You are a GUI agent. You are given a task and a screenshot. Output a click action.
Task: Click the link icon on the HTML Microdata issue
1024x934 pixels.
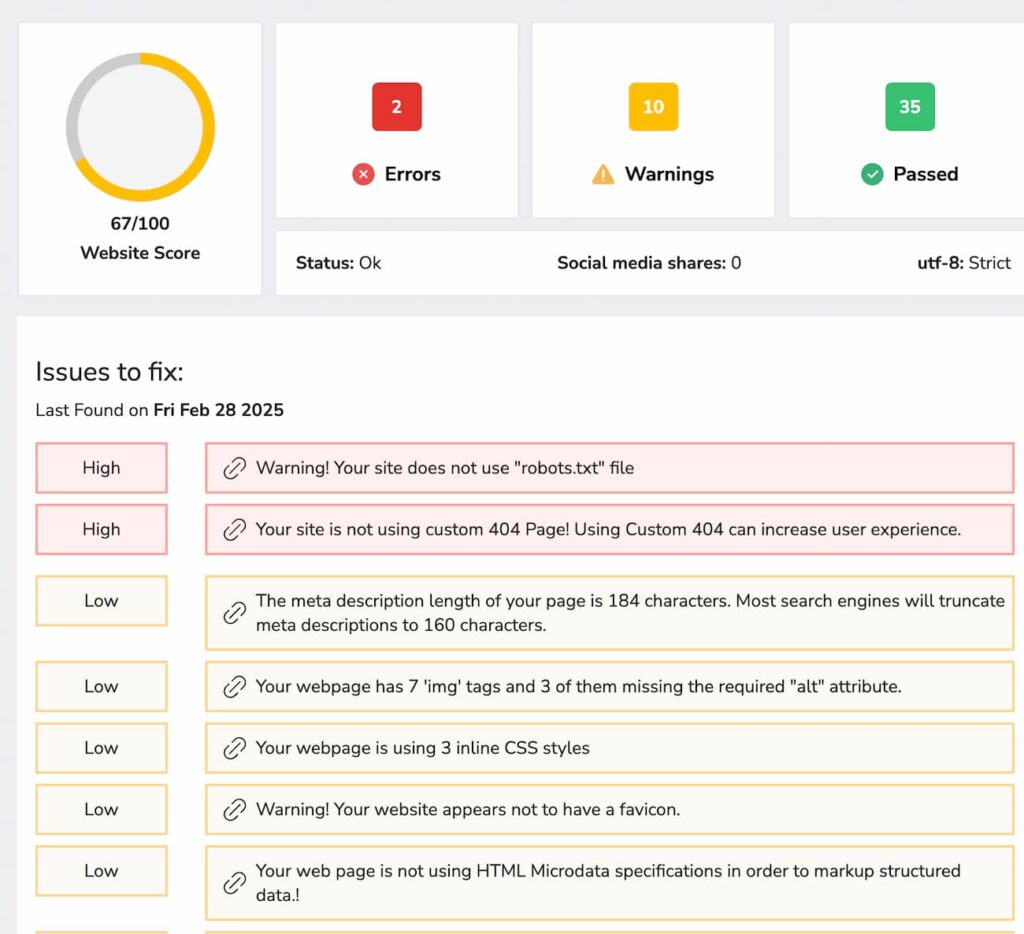coord(235,882)
